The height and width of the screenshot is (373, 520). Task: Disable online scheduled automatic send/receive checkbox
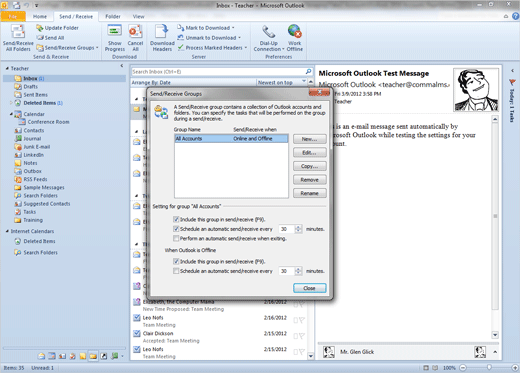pyautogui.click(x=176, y=229)
